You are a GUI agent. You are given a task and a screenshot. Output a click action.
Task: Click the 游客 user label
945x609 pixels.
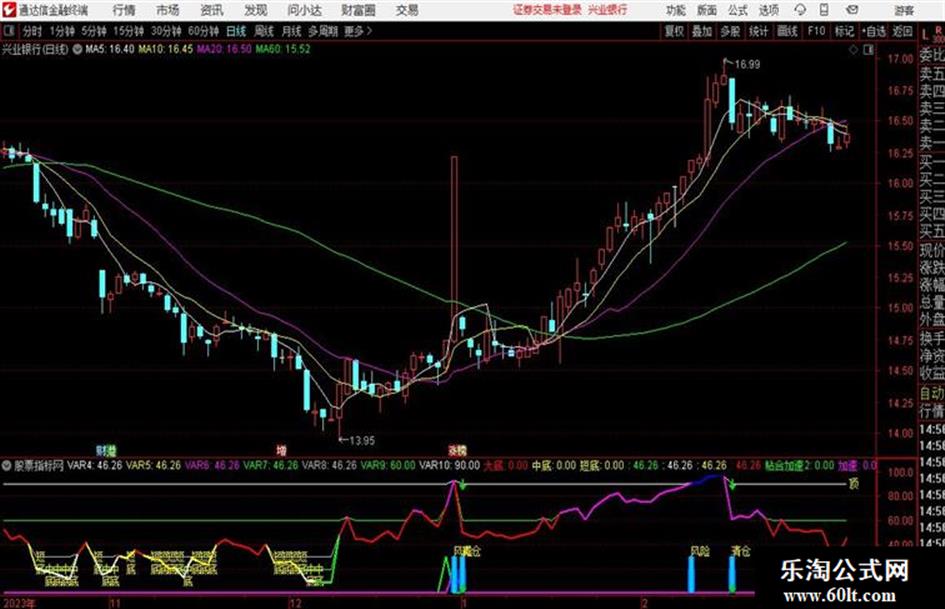pos(903,10)
